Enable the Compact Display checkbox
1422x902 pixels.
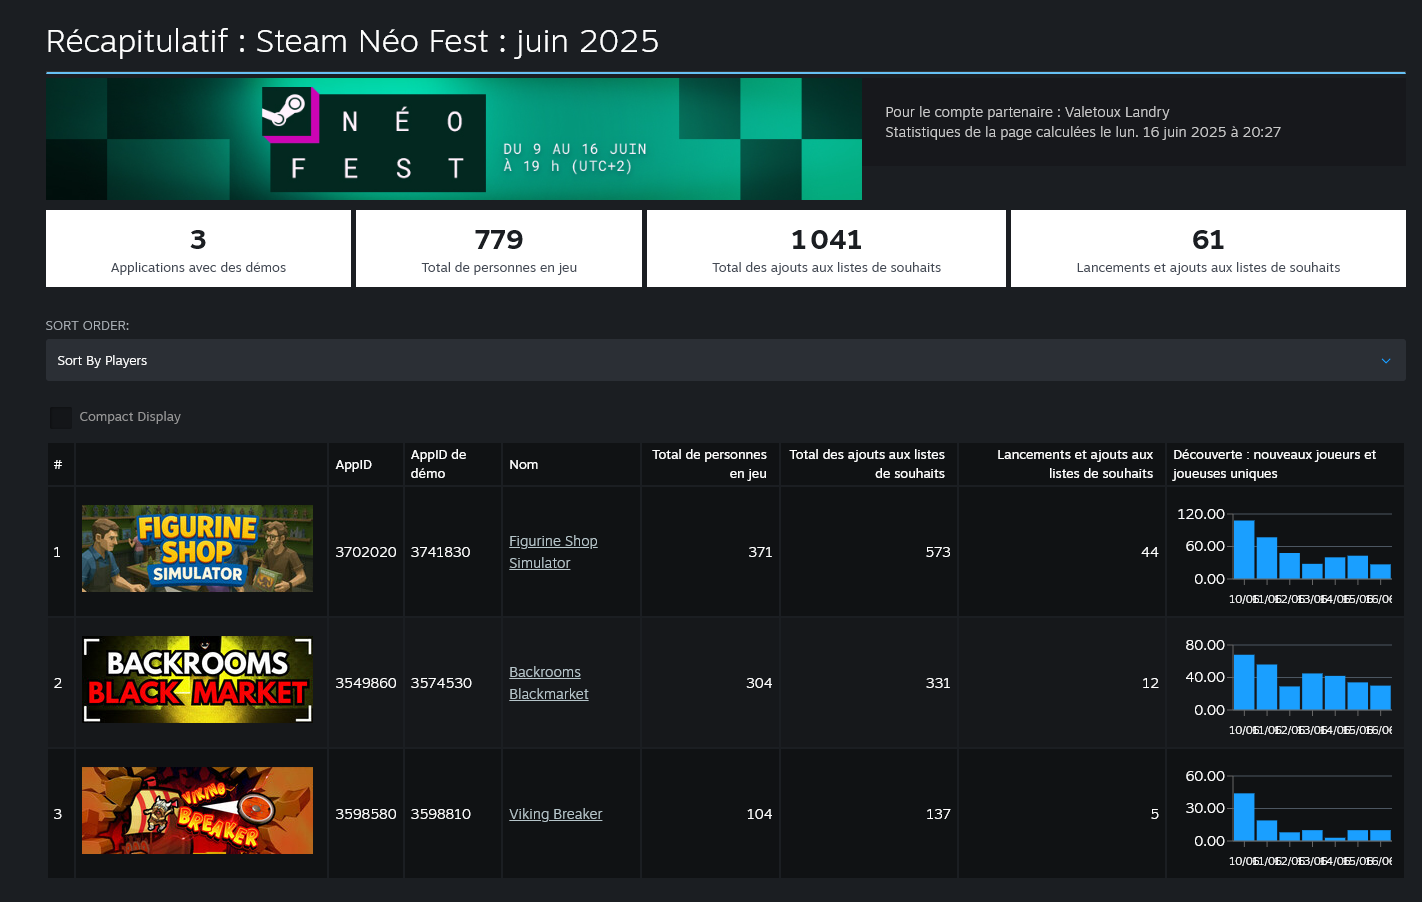point(61,417)
